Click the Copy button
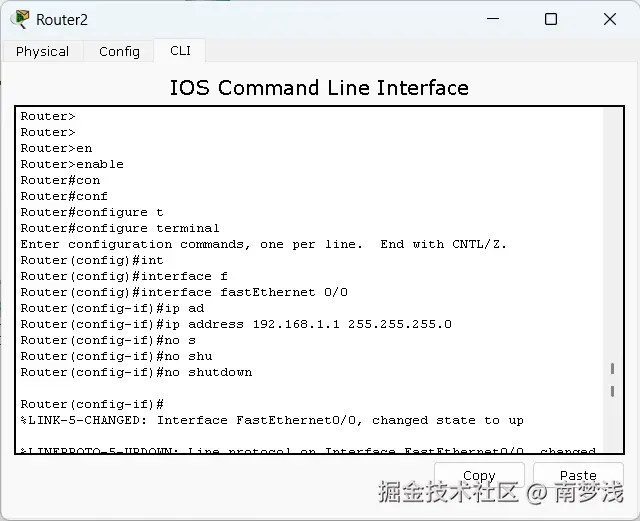The height and width of the screenshot is (521, 640). 479,475
